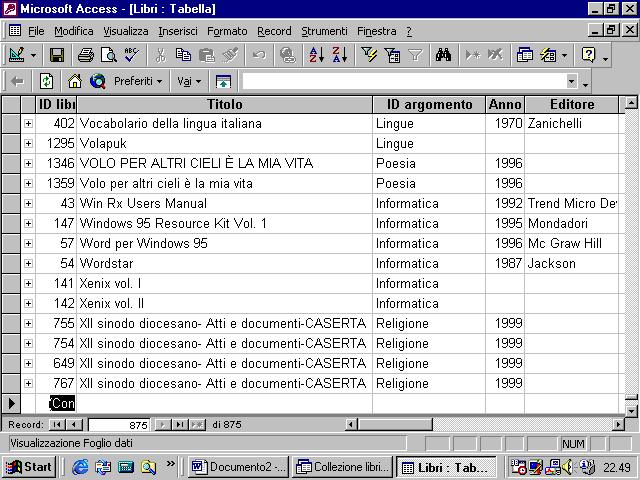Open the address box dropdown arrow

(x=572, y=81)
